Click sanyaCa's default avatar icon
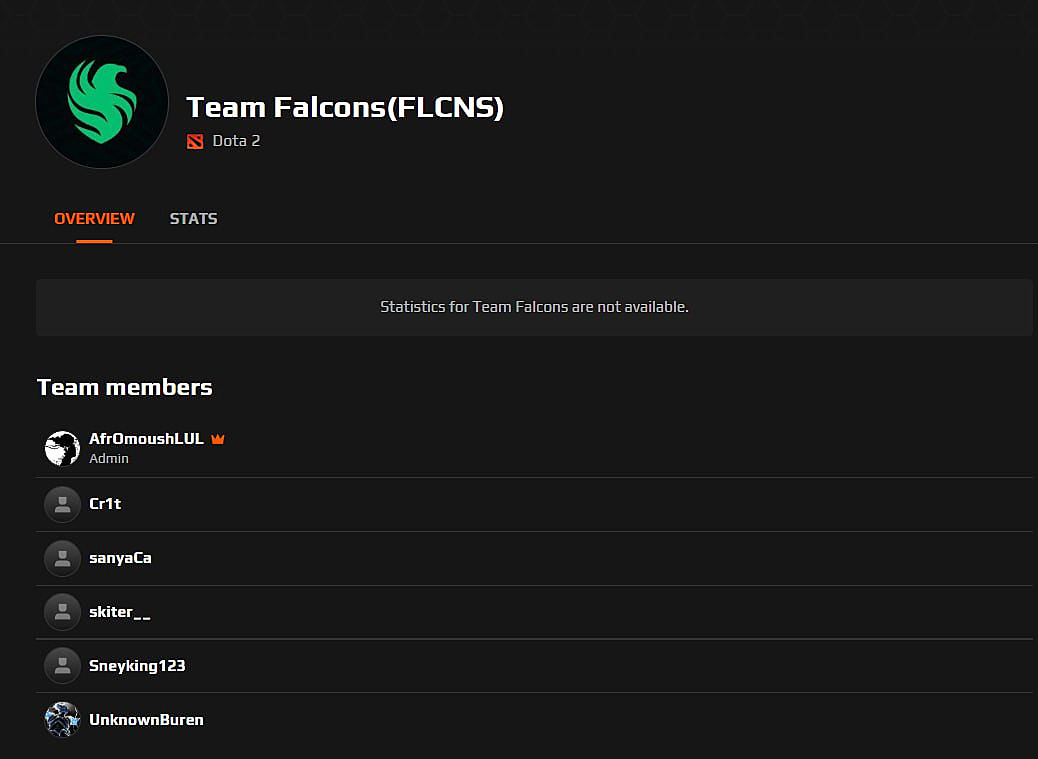Viewport: 1038px width, 759px height. [x=62, y=558]
